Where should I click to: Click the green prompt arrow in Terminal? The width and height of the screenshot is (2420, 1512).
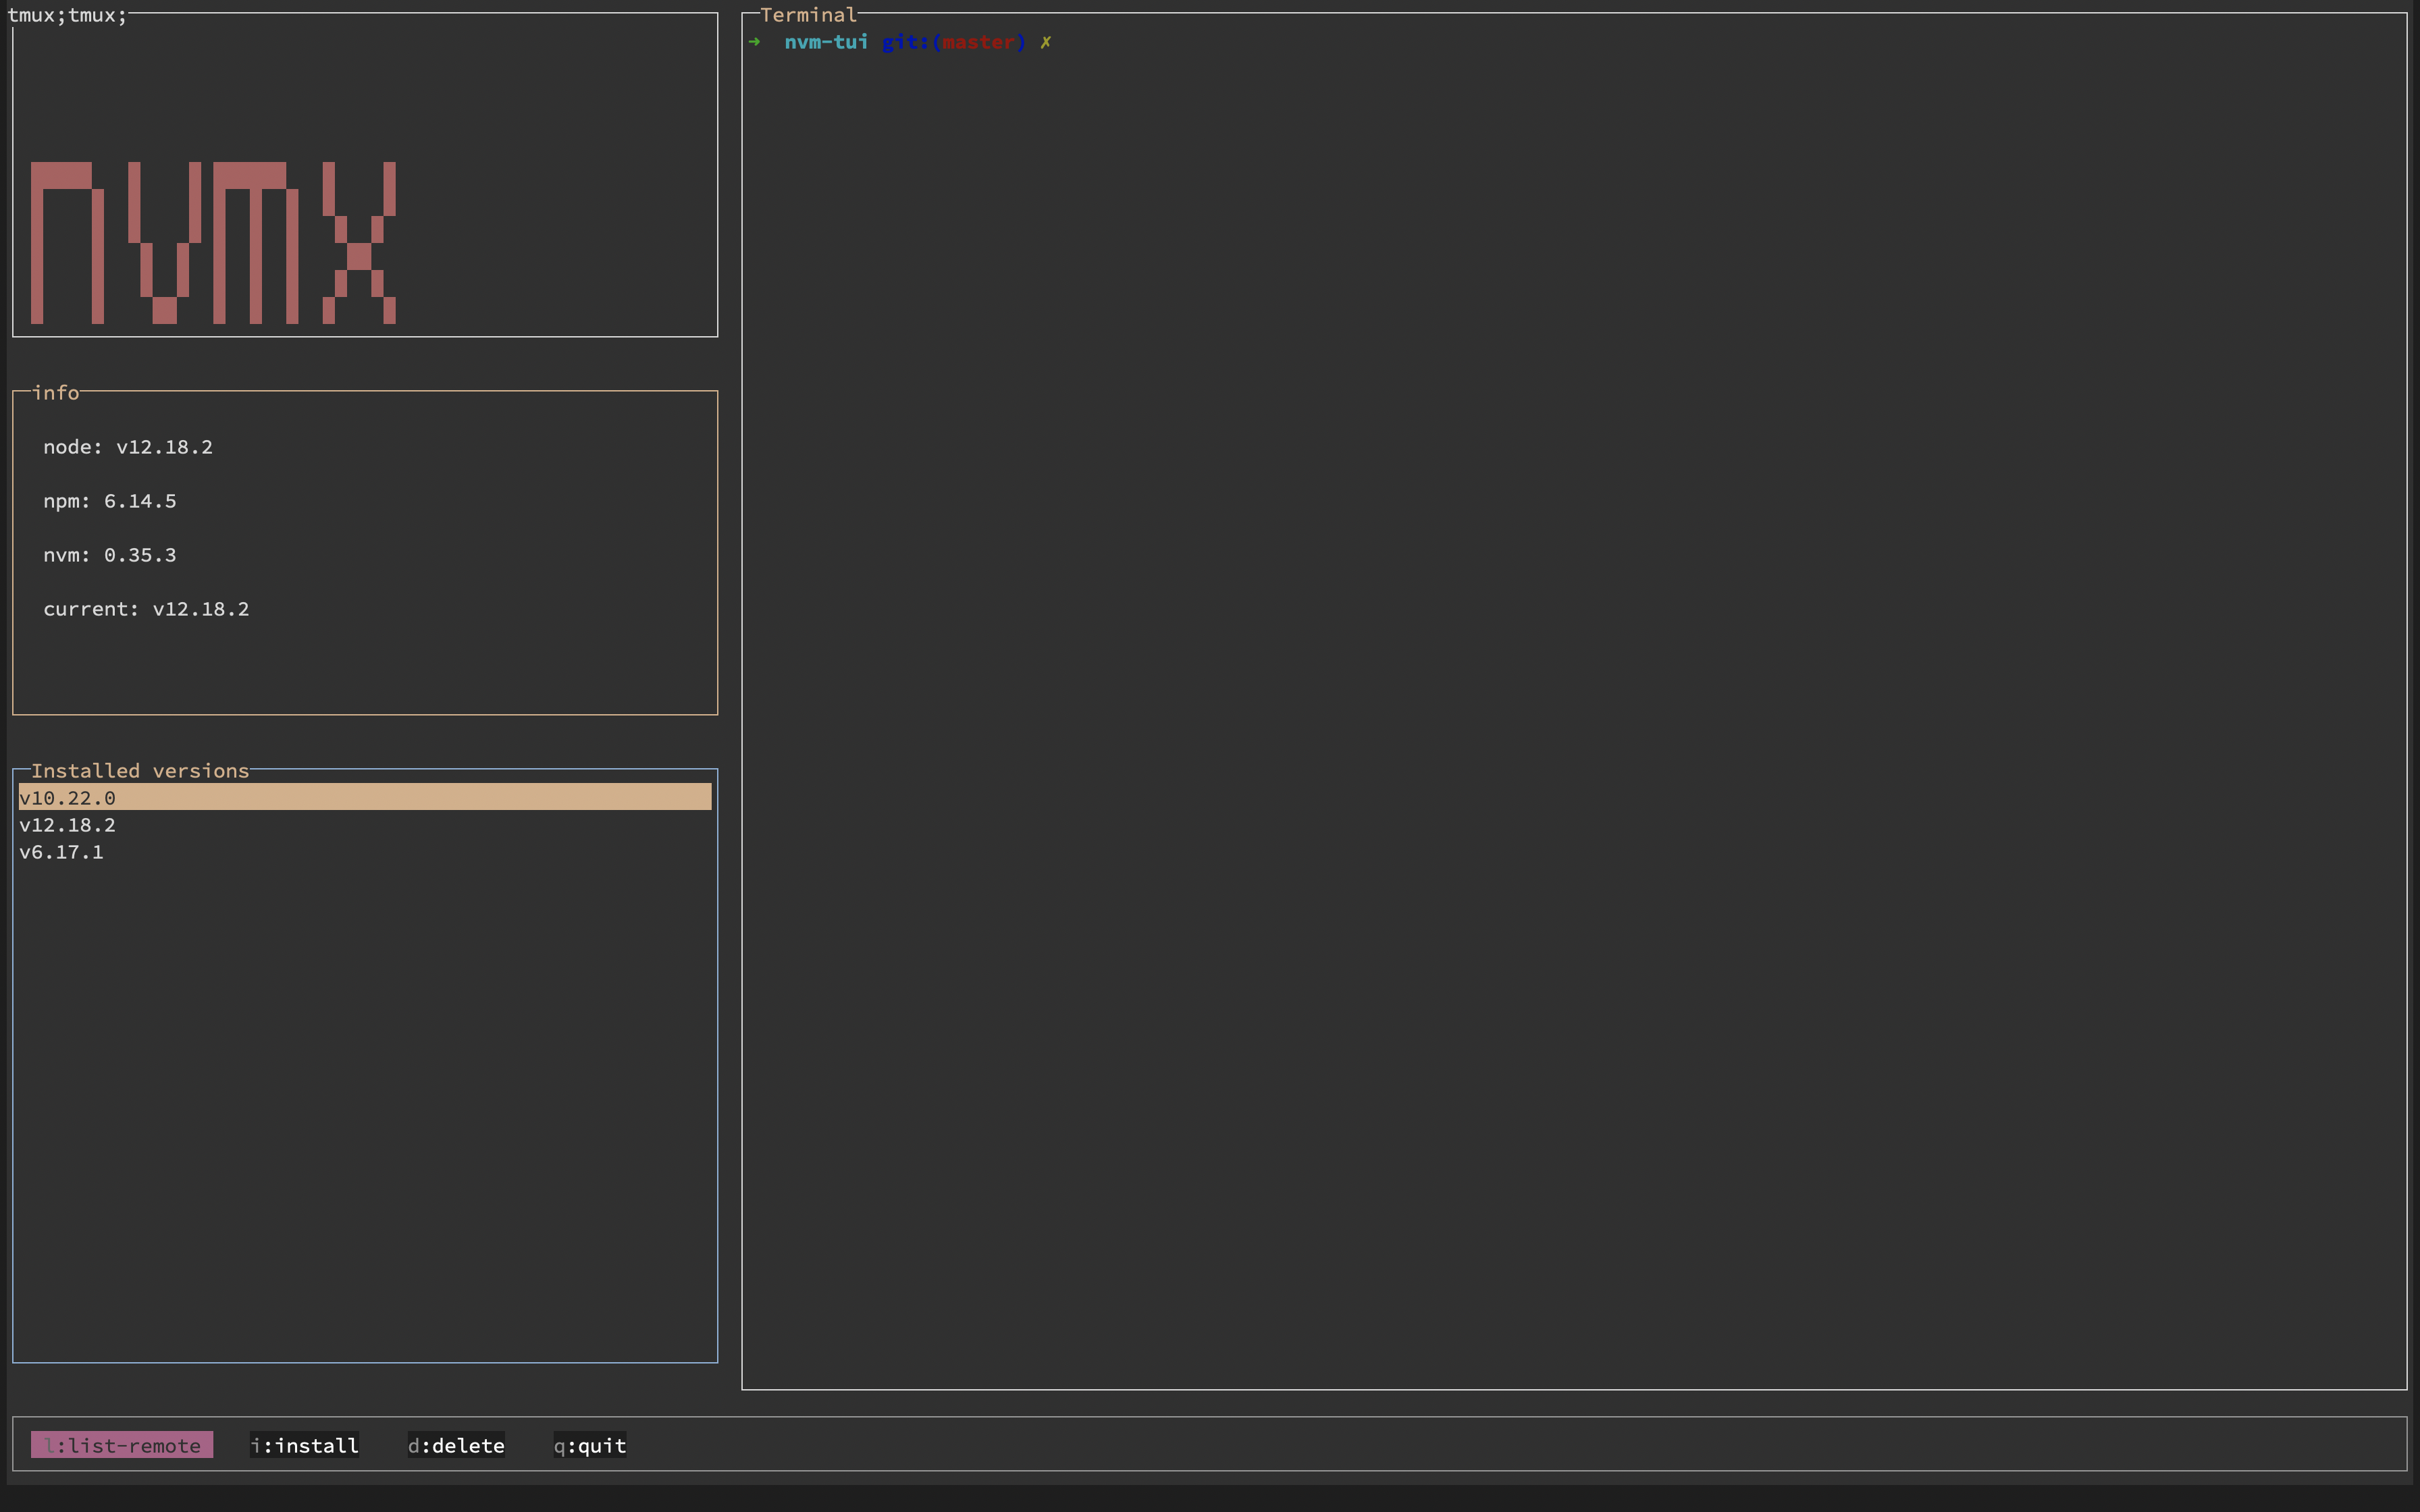755,42
